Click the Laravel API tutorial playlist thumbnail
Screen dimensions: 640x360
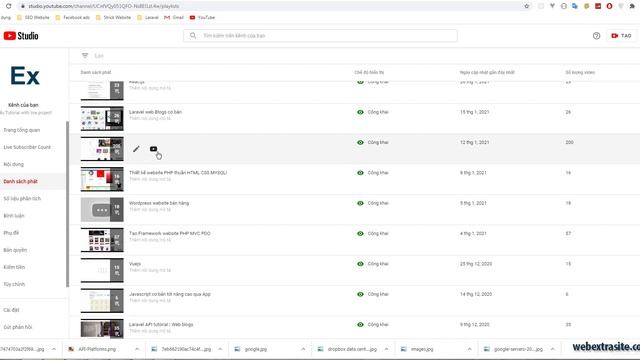coord(102,329)
